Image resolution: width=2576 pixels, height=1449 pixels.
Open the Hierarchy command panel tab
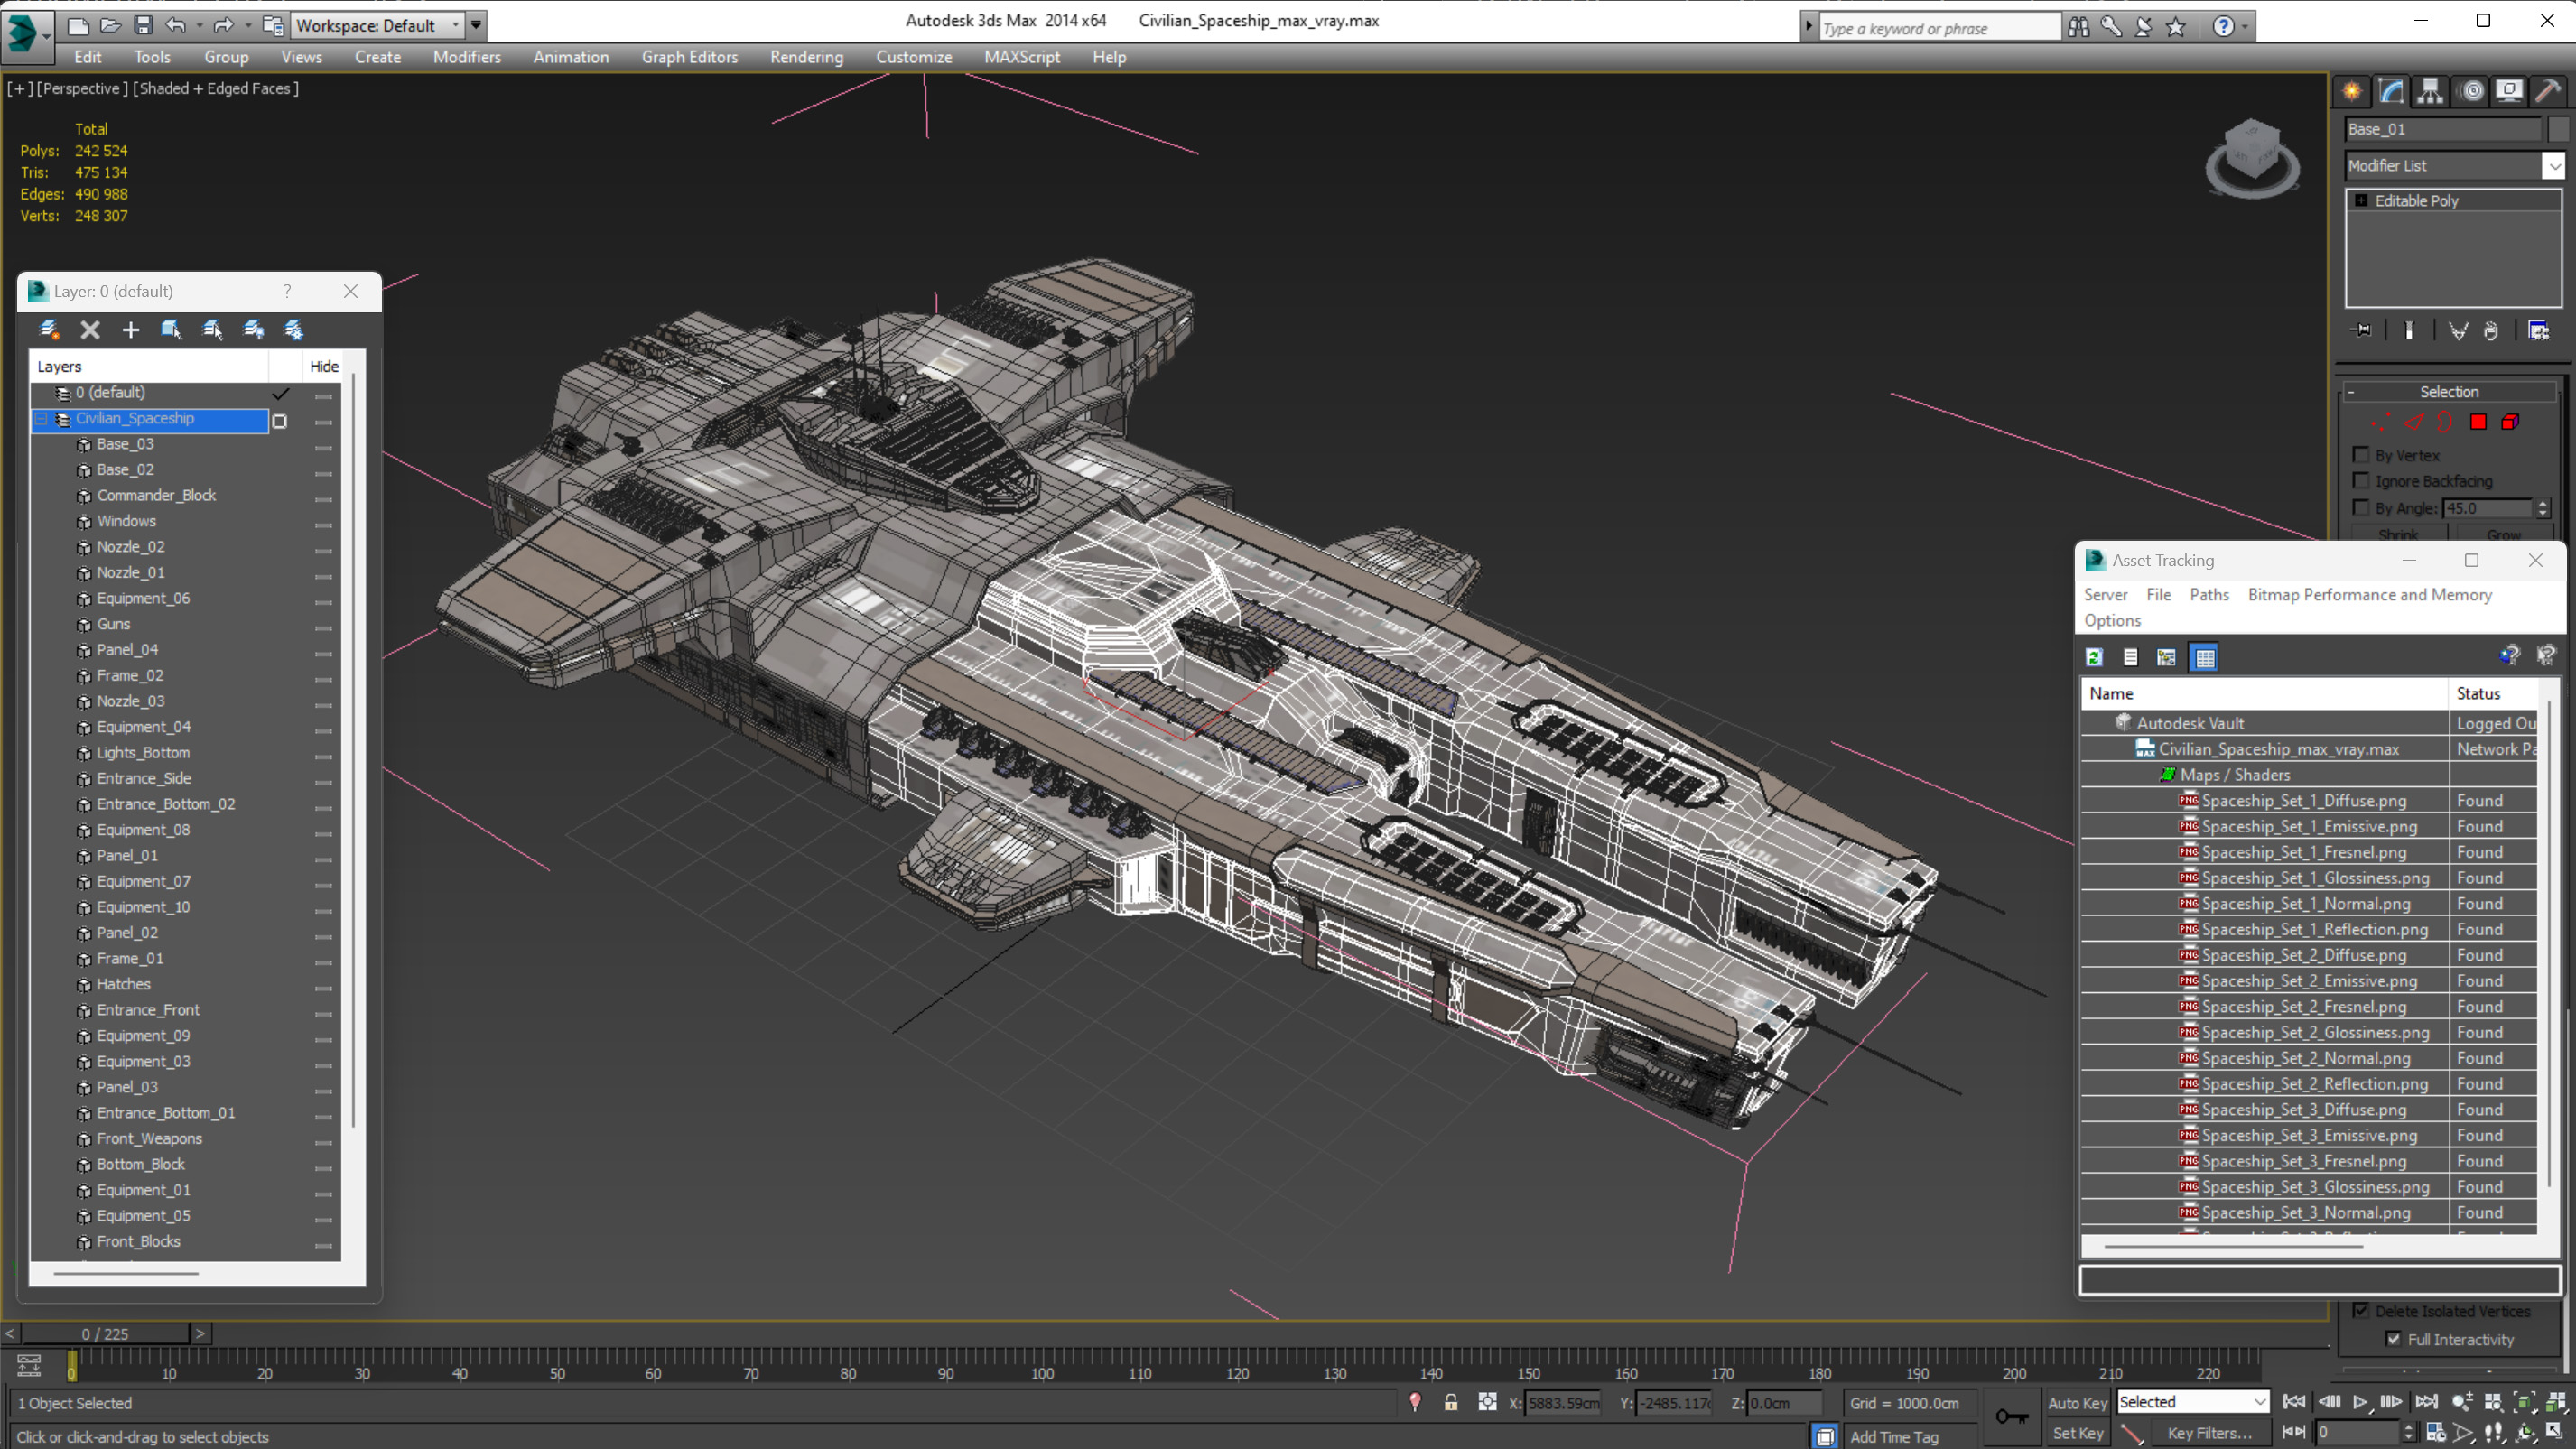click(x=2430, y=92)
